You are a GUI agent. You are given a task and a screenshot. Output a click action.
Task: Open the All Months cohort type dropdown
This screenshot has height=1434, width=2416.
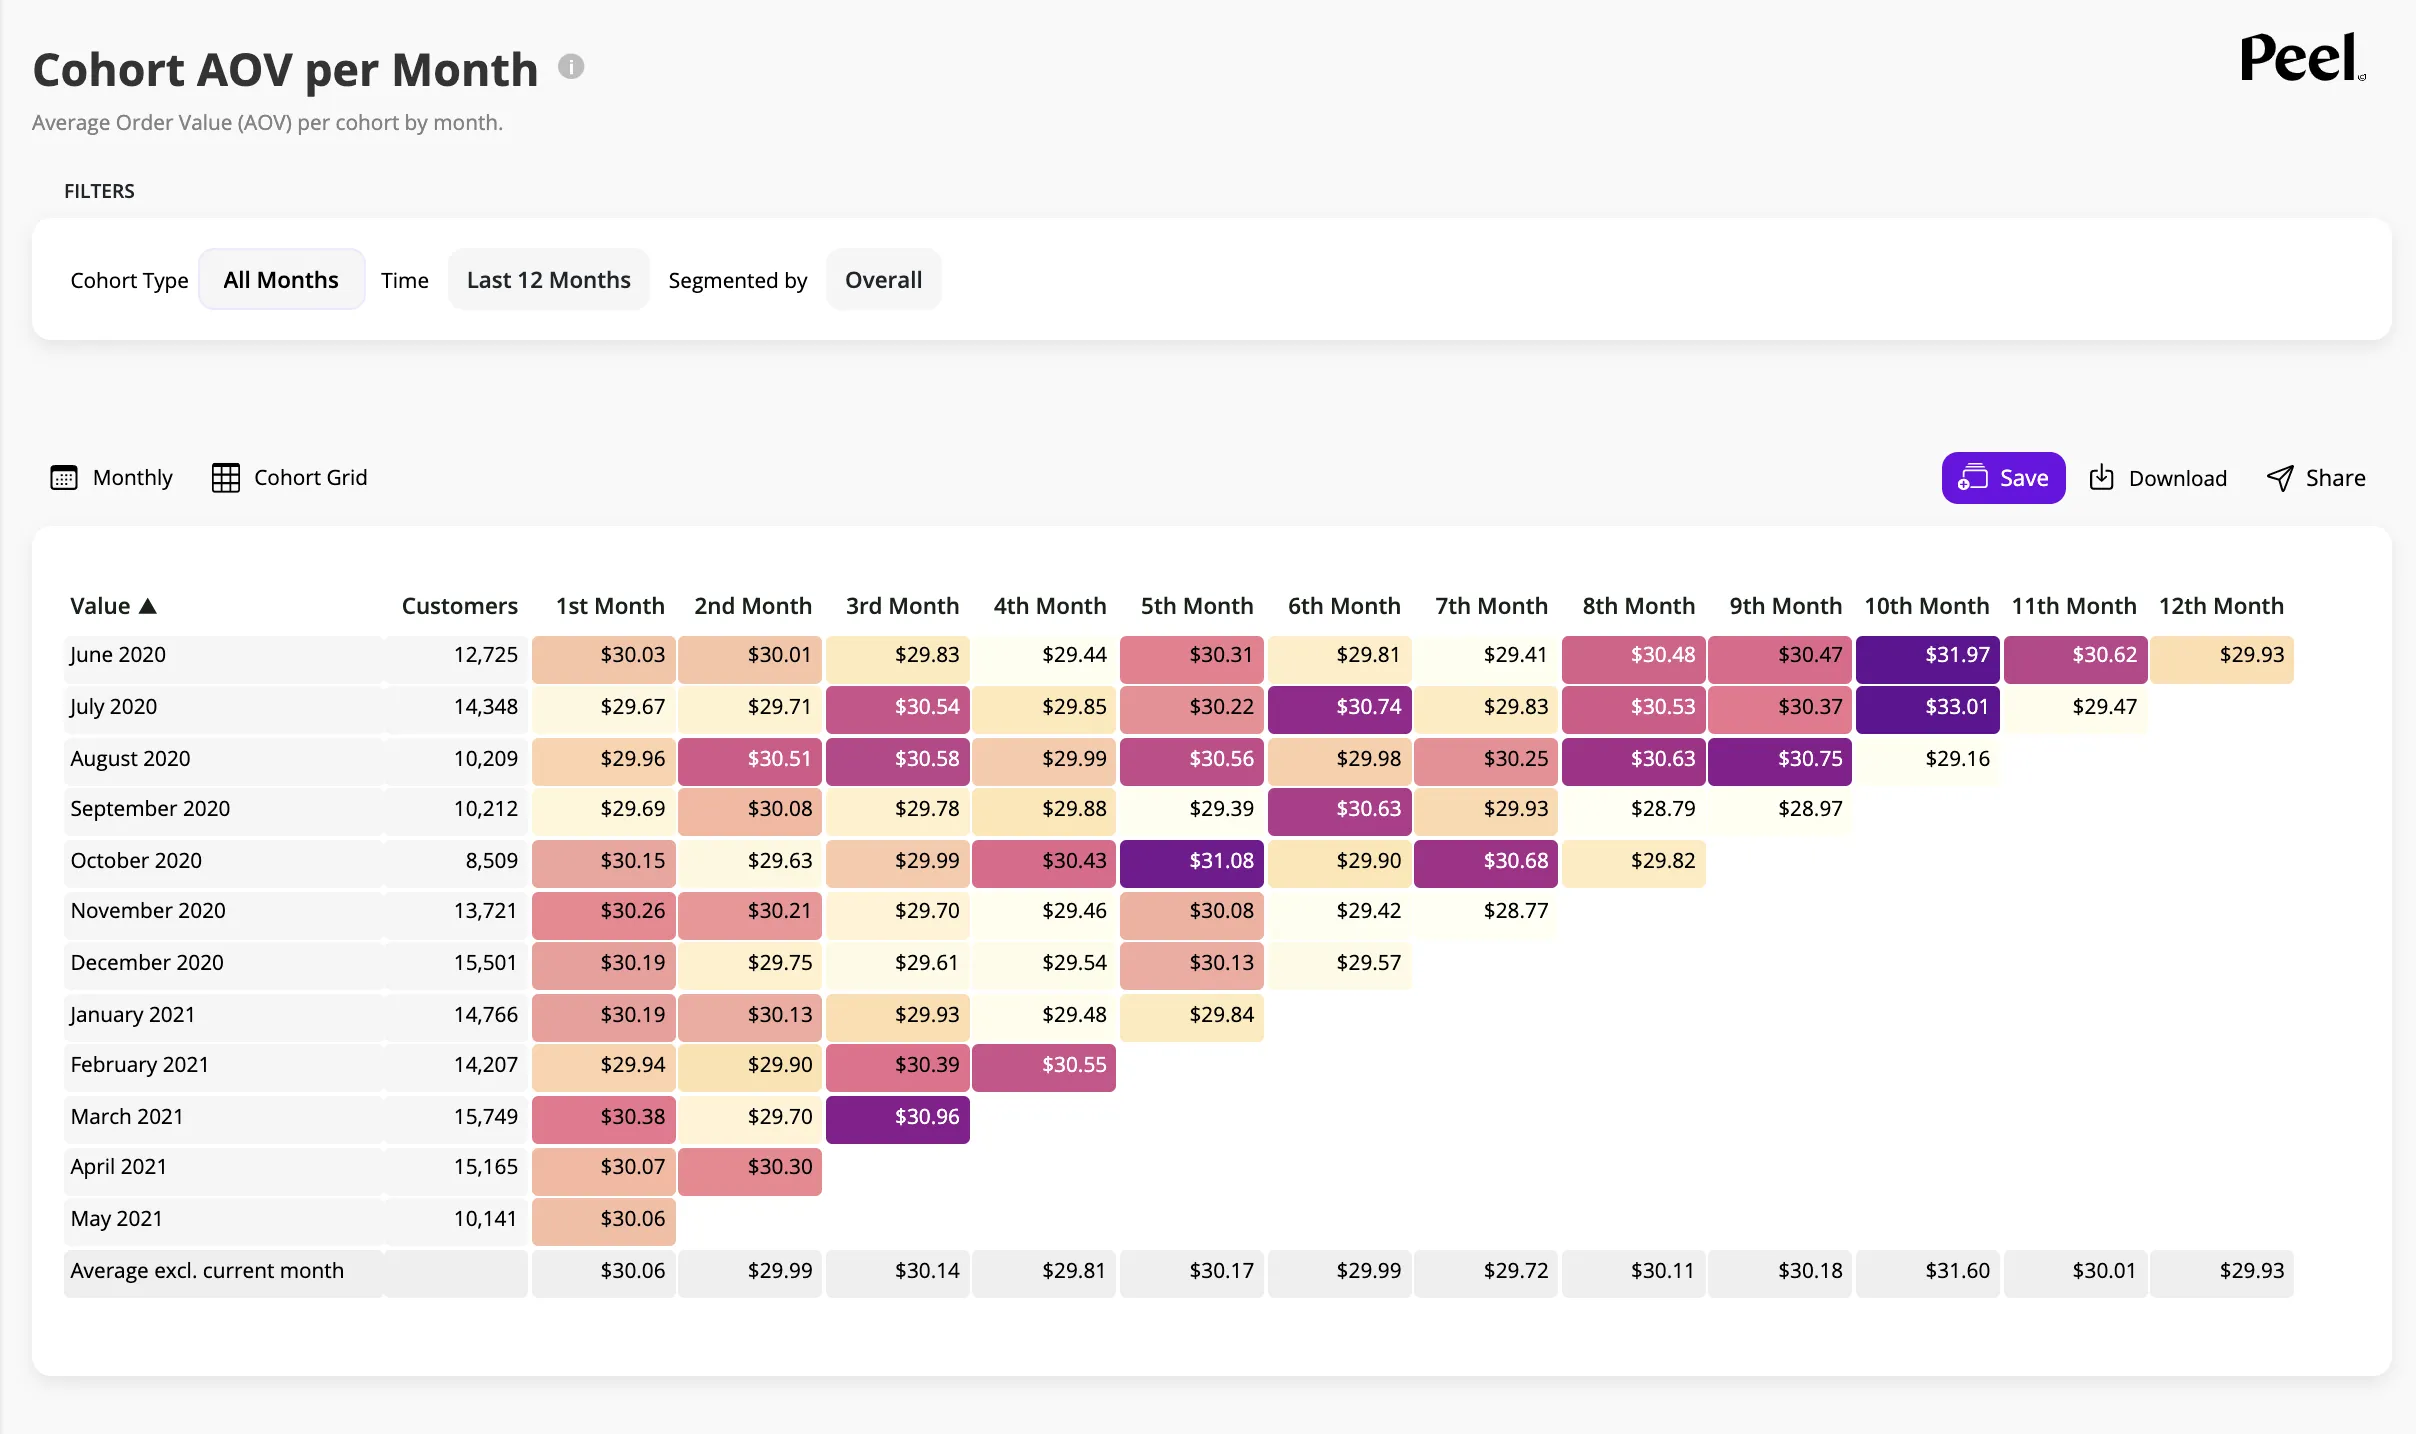pos(281,280)
